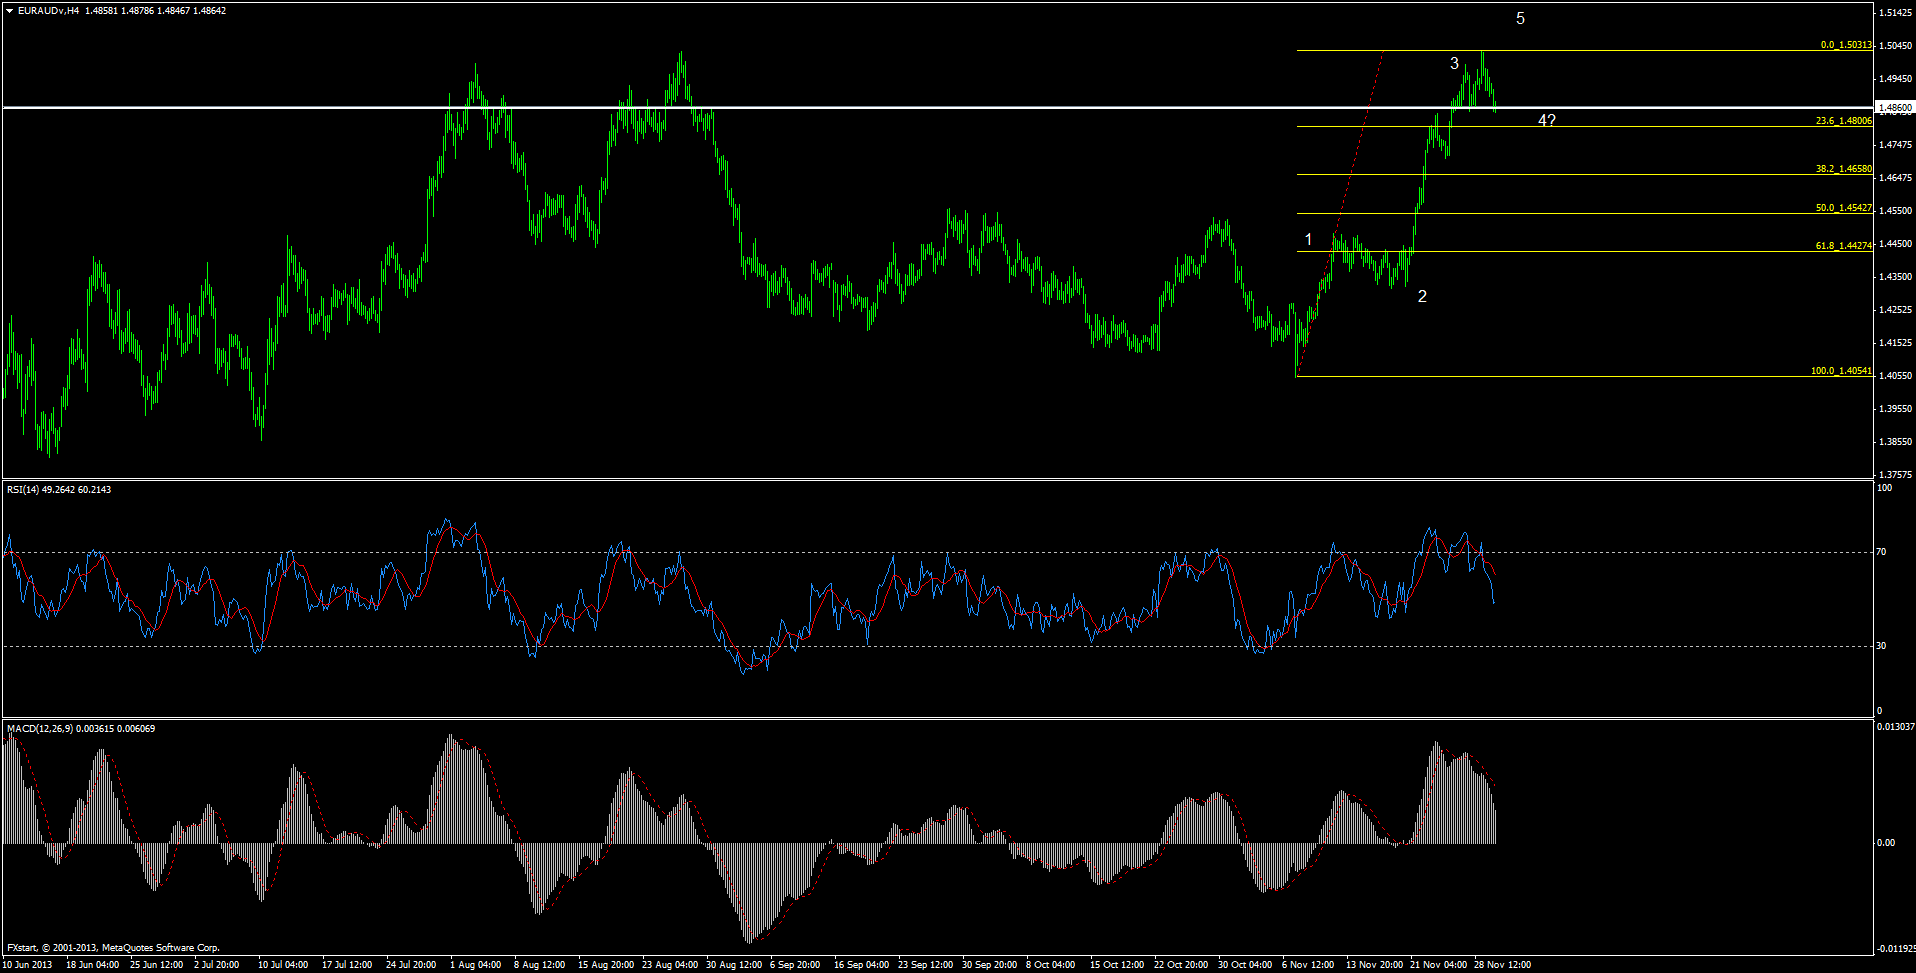Click the price scale value 1.37575
The width and height of the screenshot is (1916, 973).
1896,475
